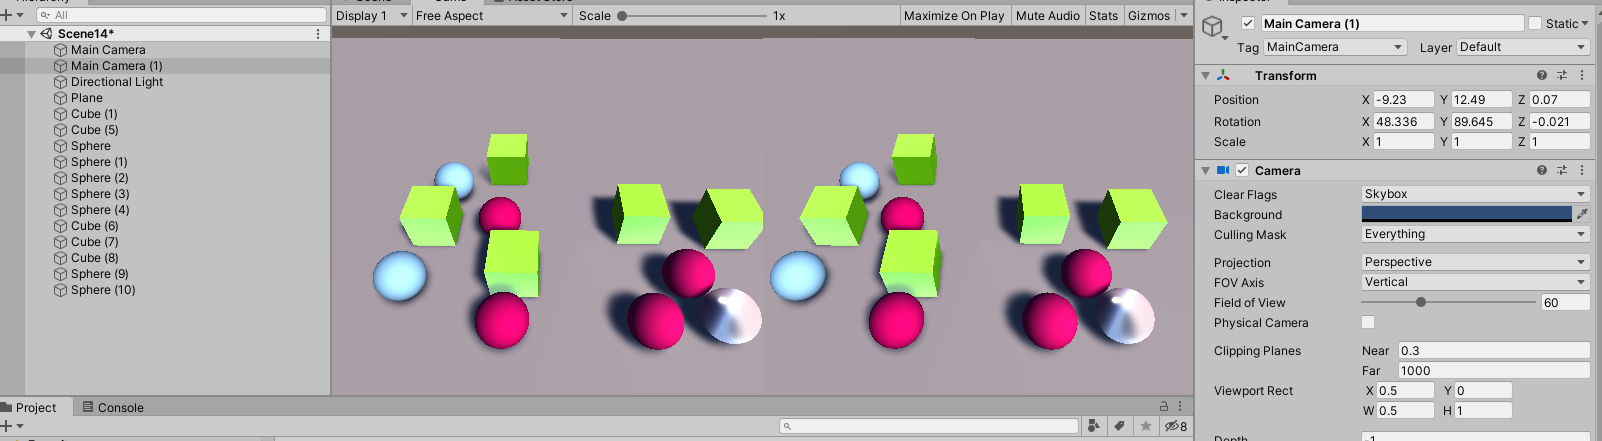Click the Transform component help icon
The height and width of the screenshot is (441, 1602).
(1541, 76)
